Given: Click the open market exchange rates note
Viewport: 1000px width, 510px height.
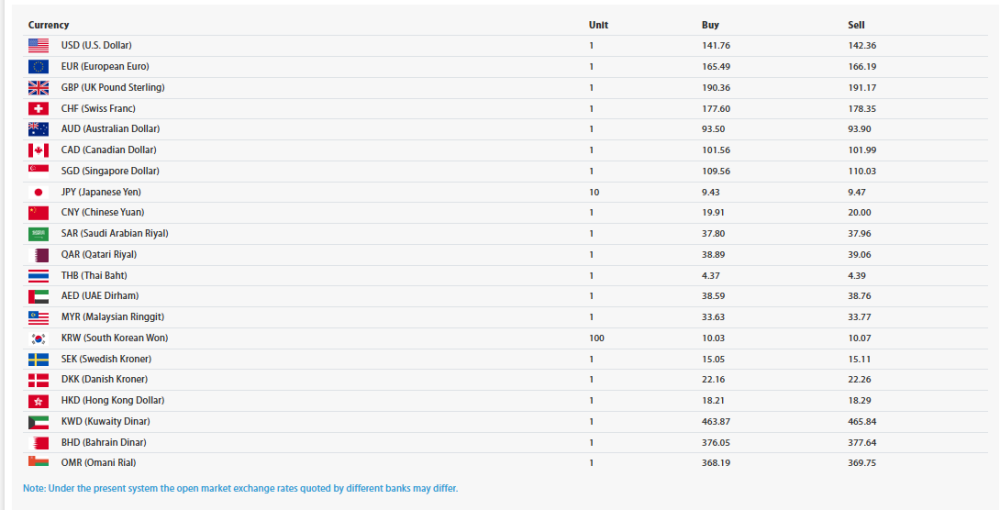Looking at the screenshot, I should [240, 488].
